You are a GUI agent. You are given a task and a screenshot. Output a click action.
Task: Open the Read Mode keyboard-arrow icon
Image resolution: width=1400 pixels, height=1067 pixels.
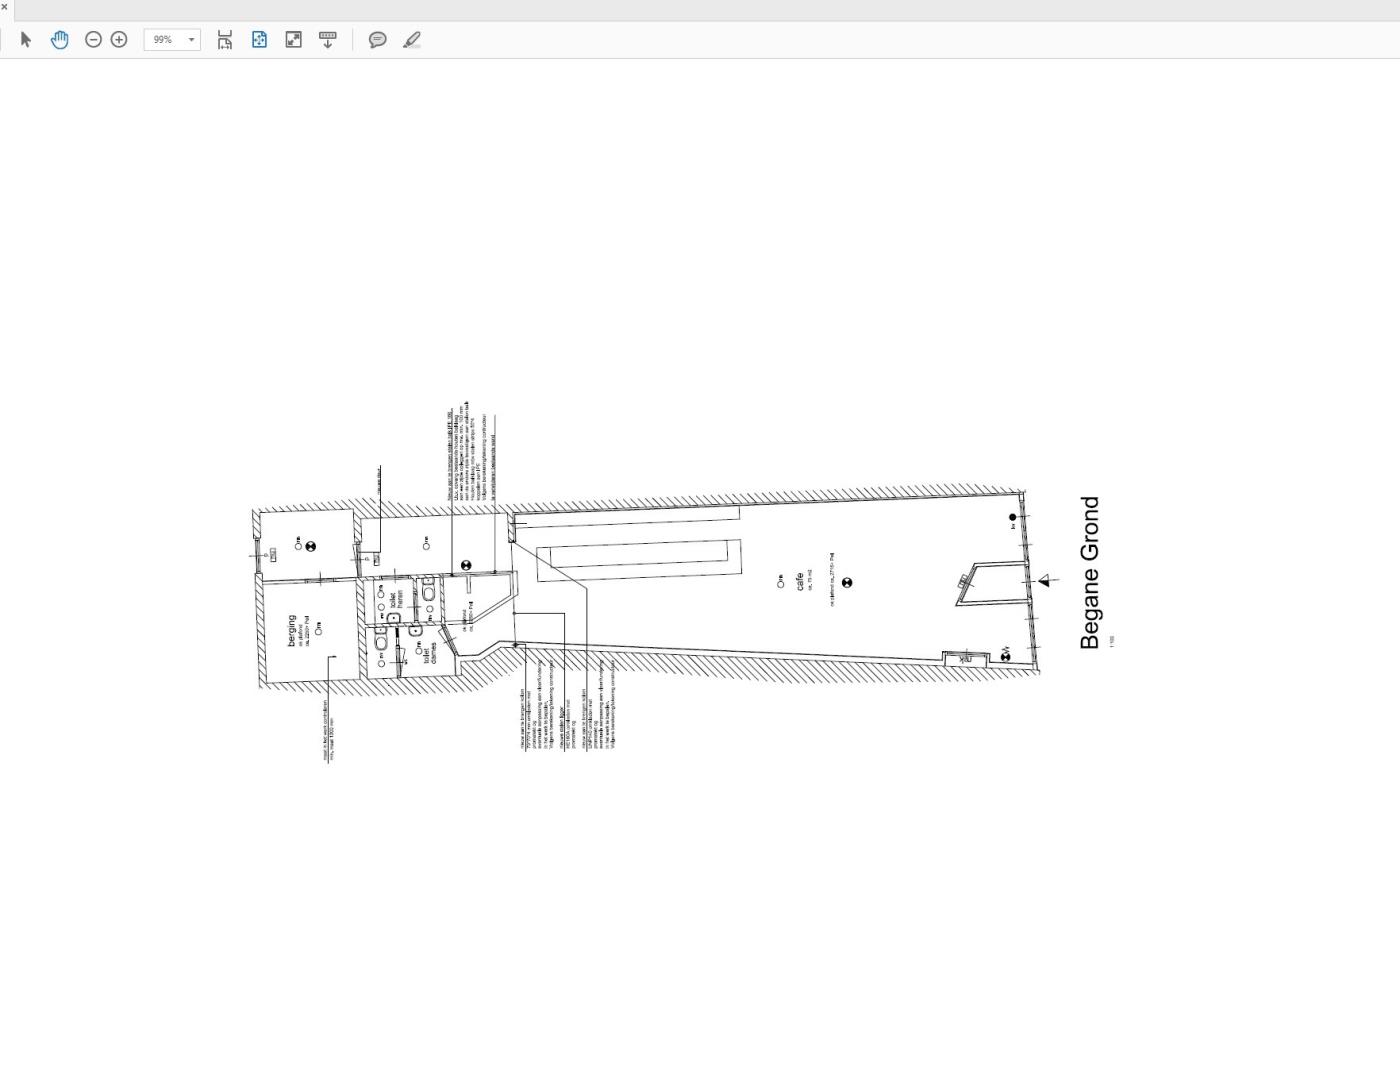[327, 40]
